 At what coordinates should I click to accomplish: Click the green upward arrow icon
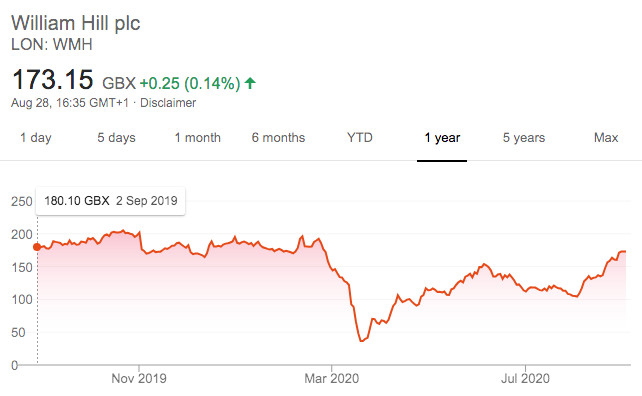[x=250, y=83]
